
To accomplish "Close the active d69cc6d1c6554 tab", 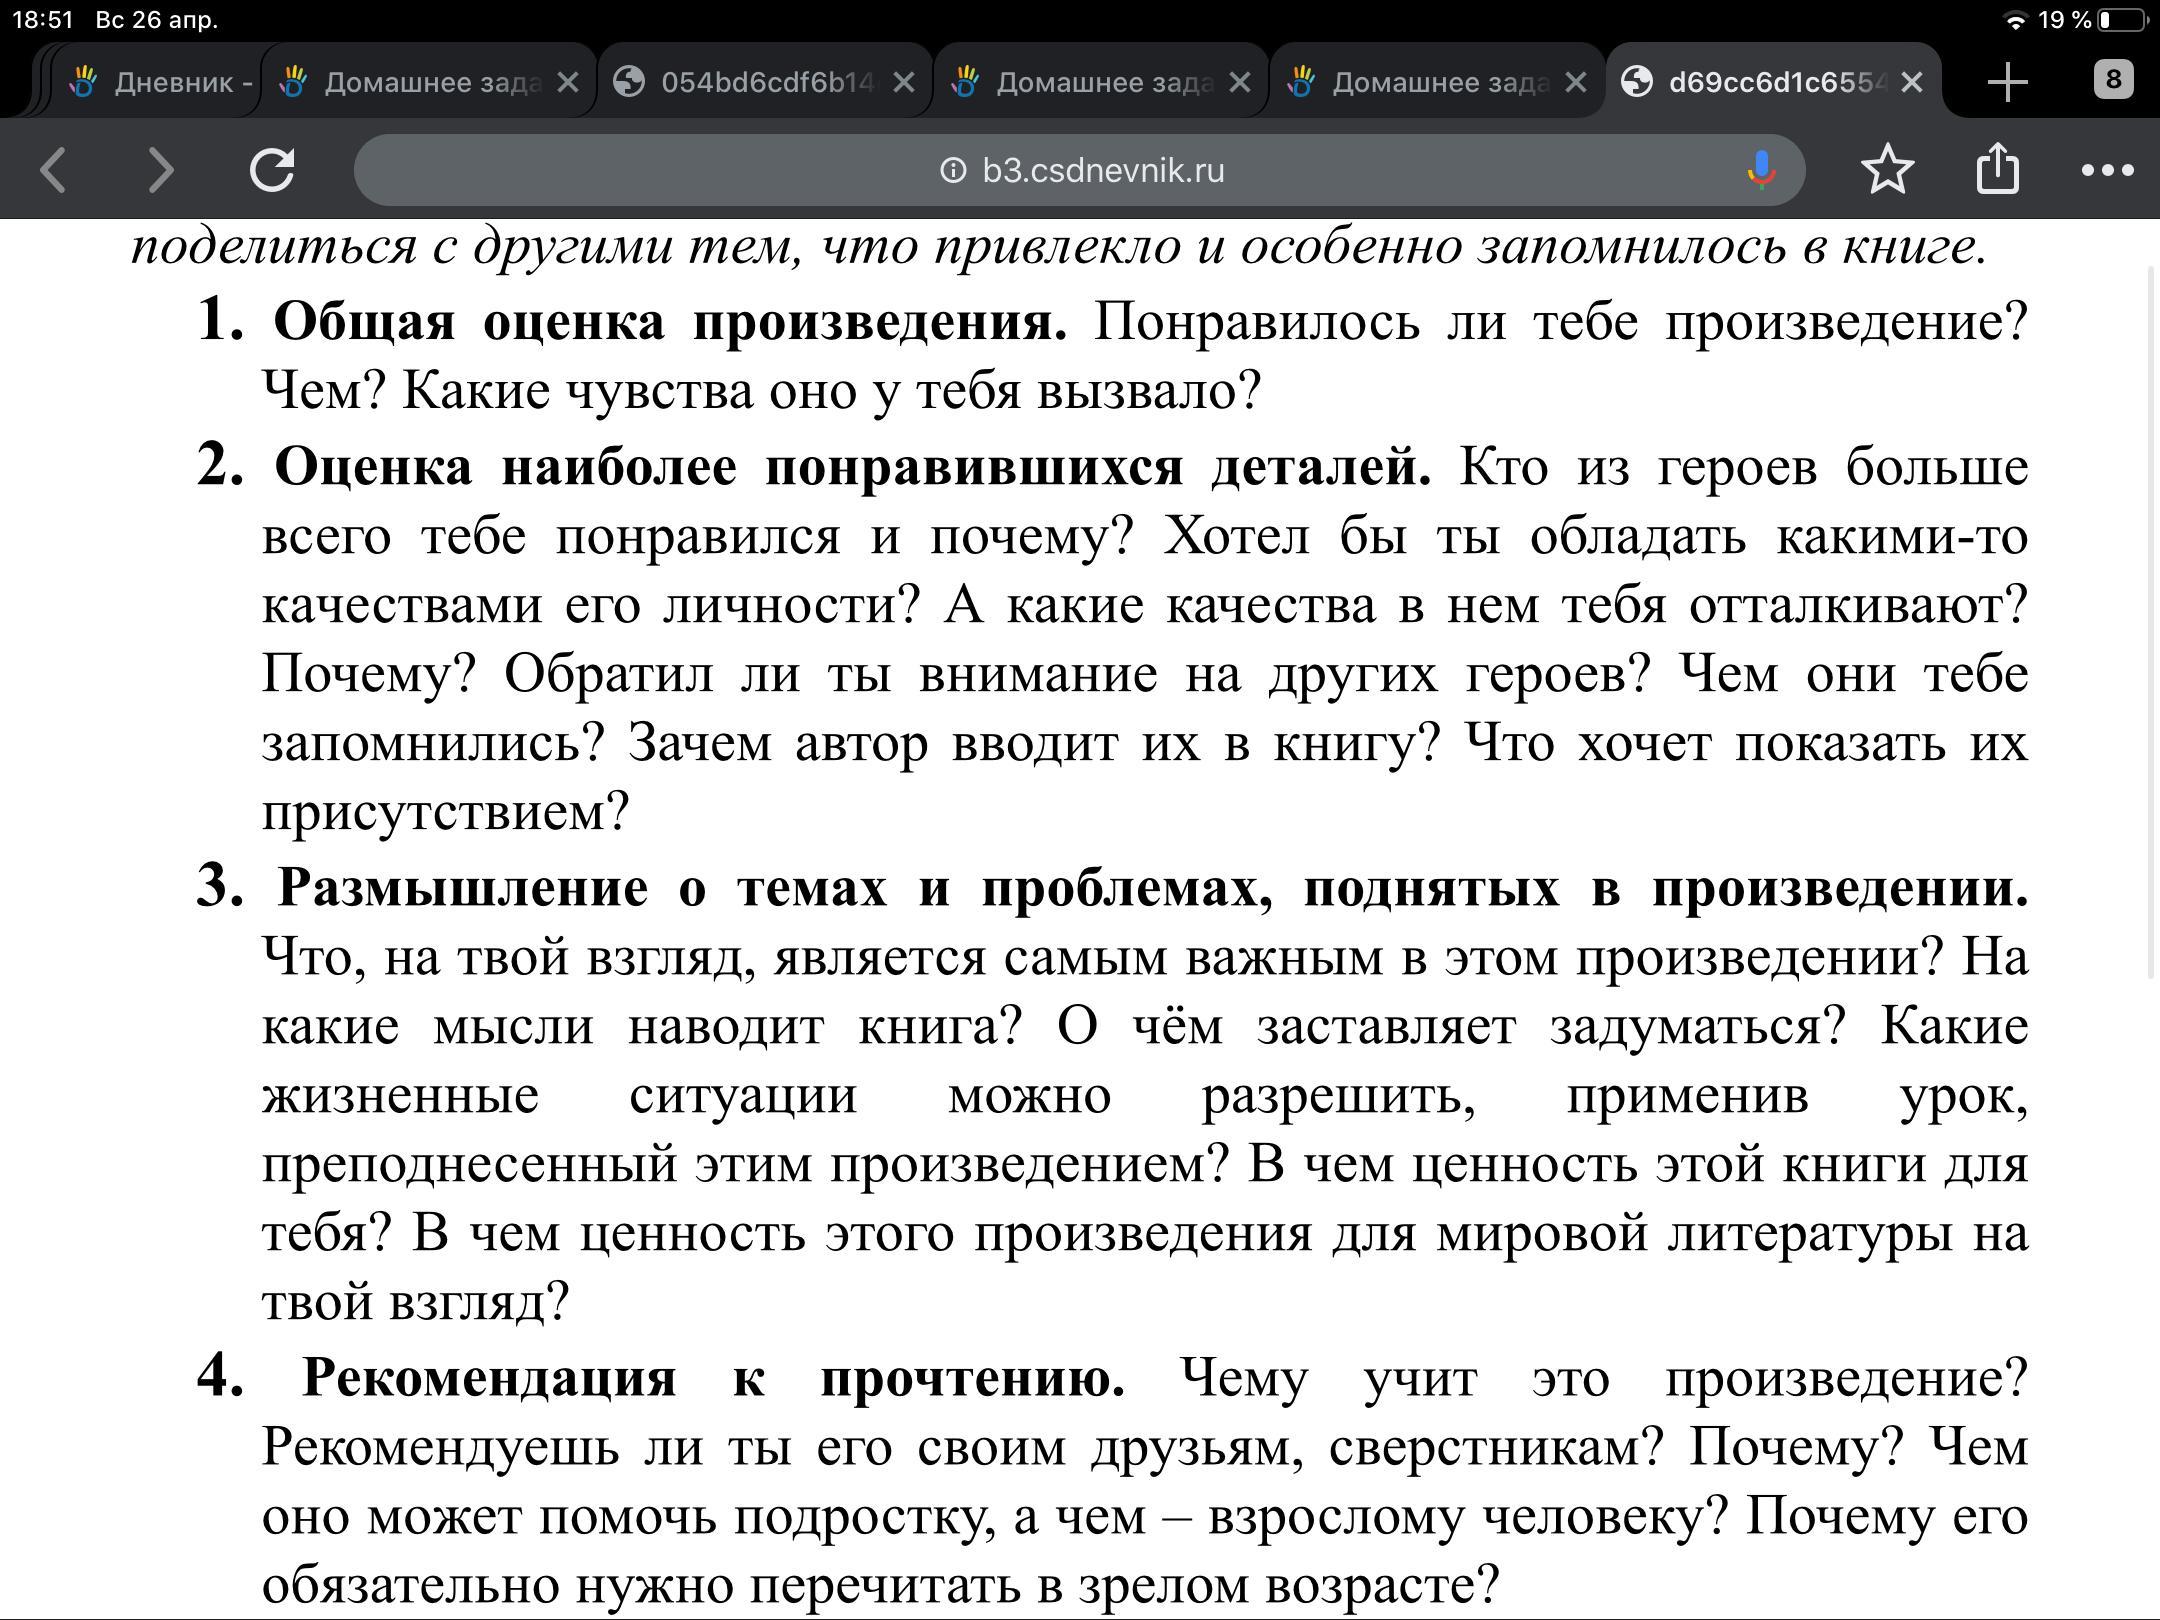I will 1911,82.
